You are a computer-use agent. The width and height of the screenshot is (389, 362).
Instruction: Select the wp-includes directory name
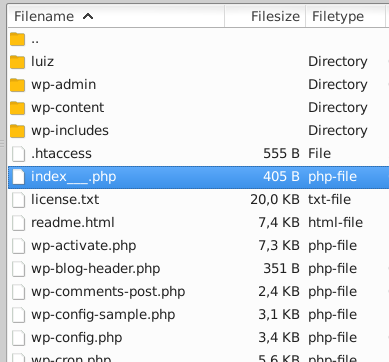pos(70,131)
